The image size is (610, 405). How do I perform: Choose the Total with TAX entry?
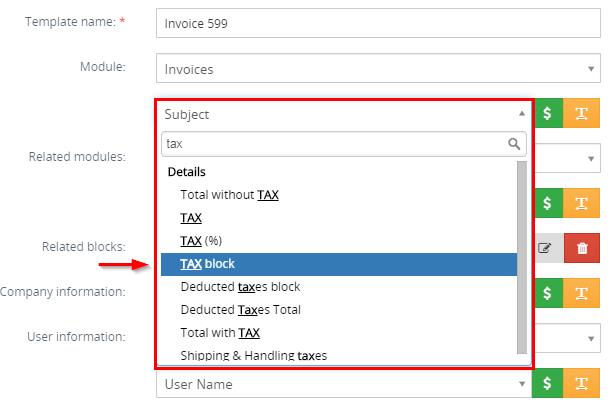point(220,333)
